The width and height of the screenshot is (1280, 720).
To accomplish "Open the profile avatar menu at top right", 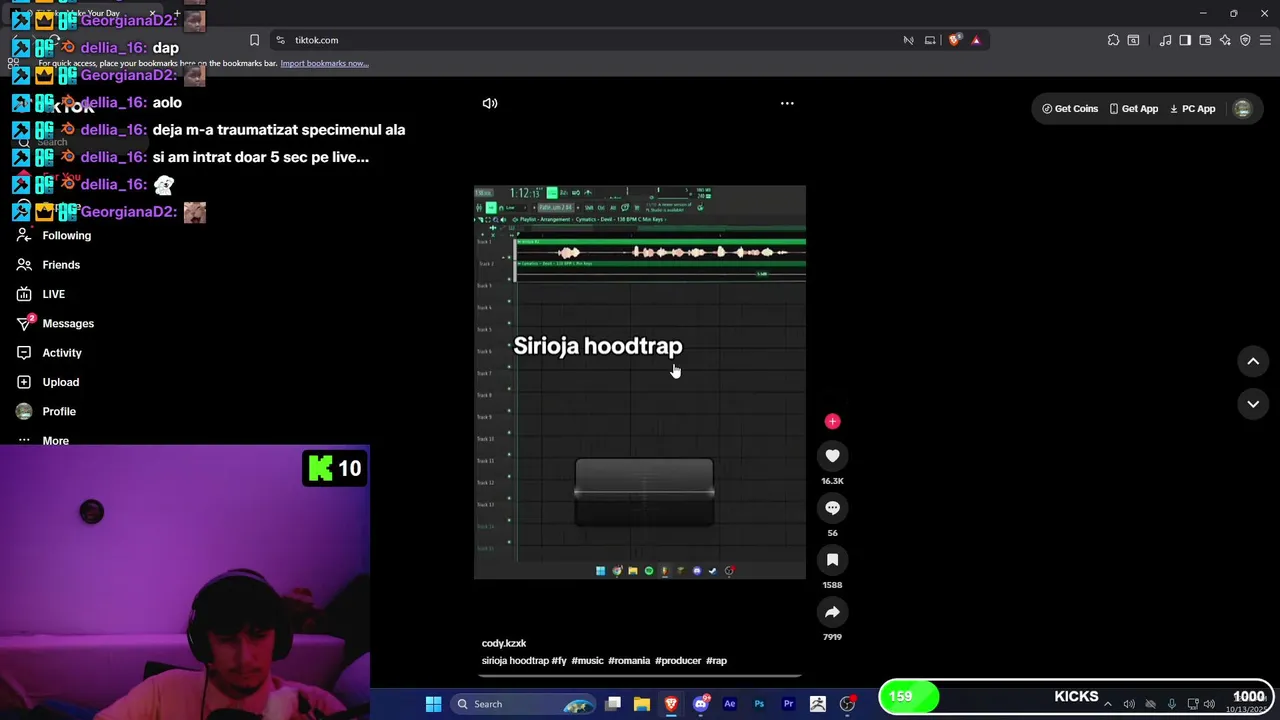I will [x=1242, y=109].
